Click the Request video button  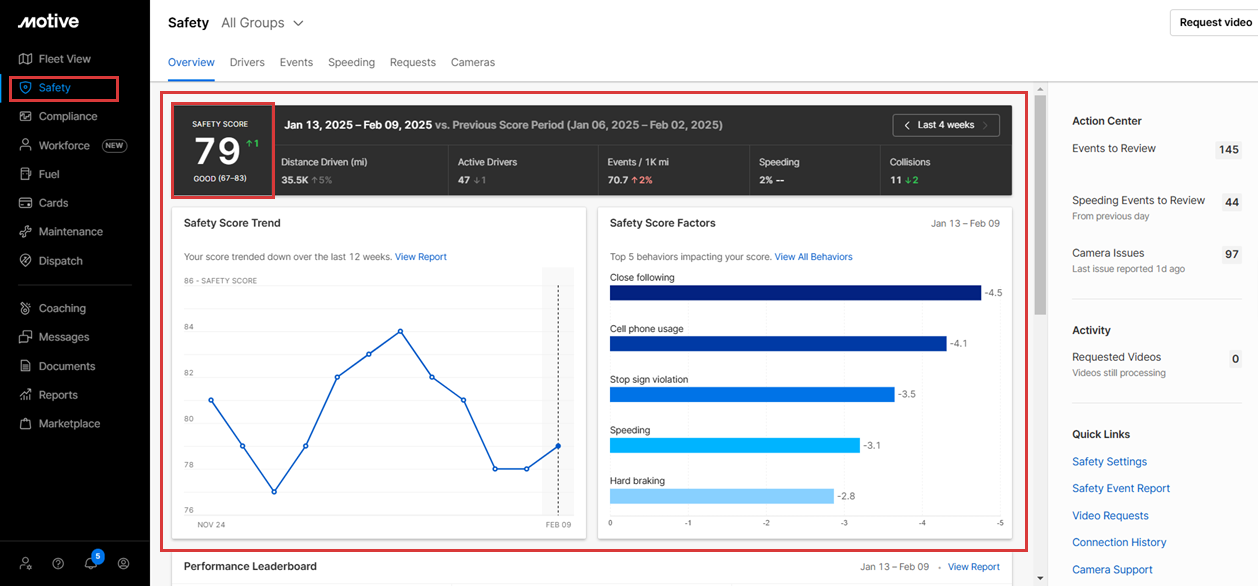pos(1214,23)
